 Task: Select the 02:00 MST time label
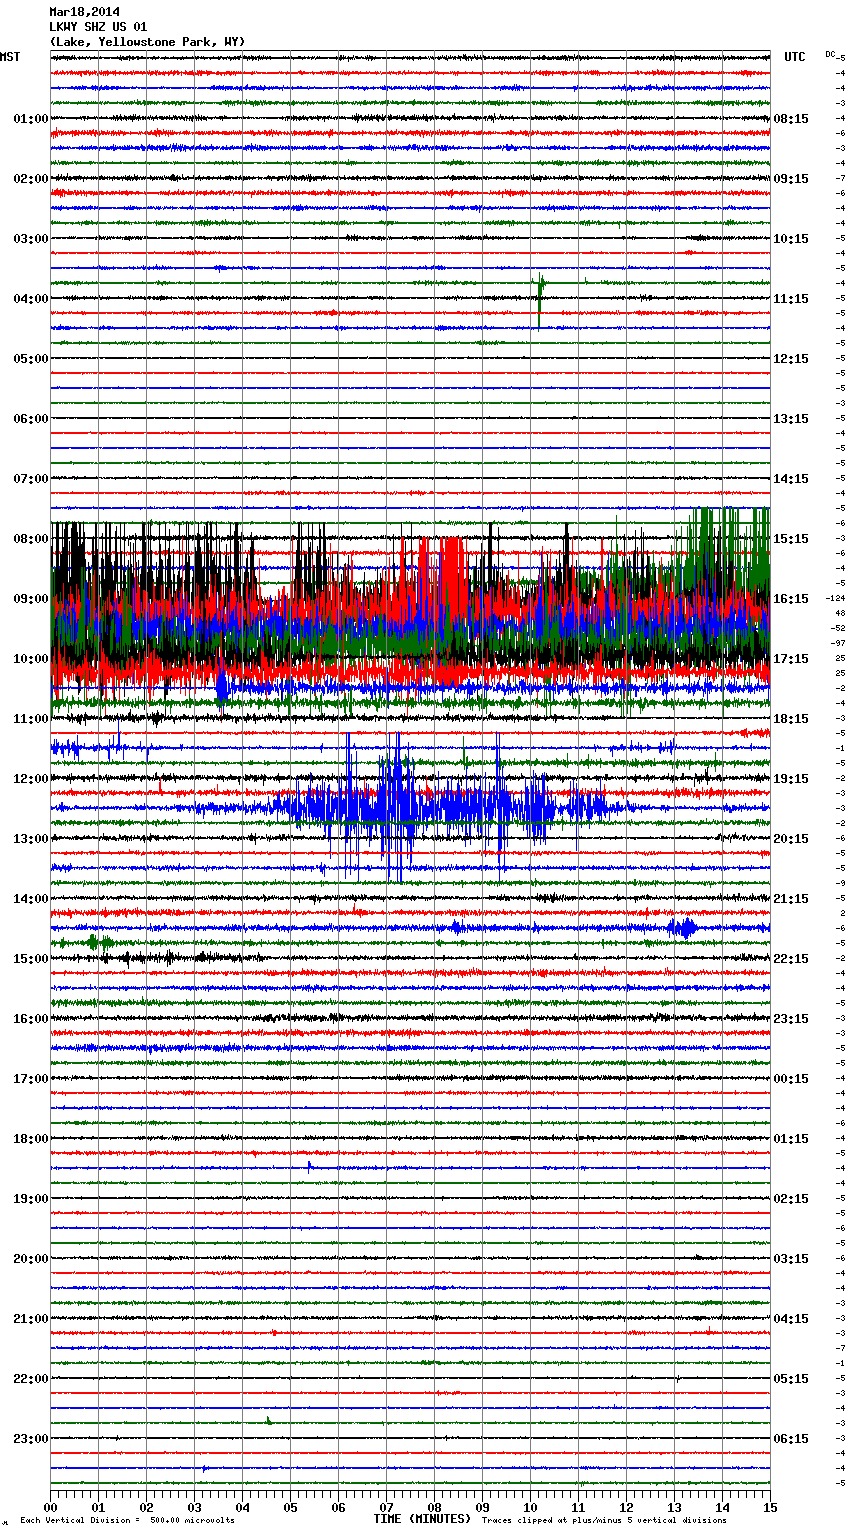click(x=30, y=179)
